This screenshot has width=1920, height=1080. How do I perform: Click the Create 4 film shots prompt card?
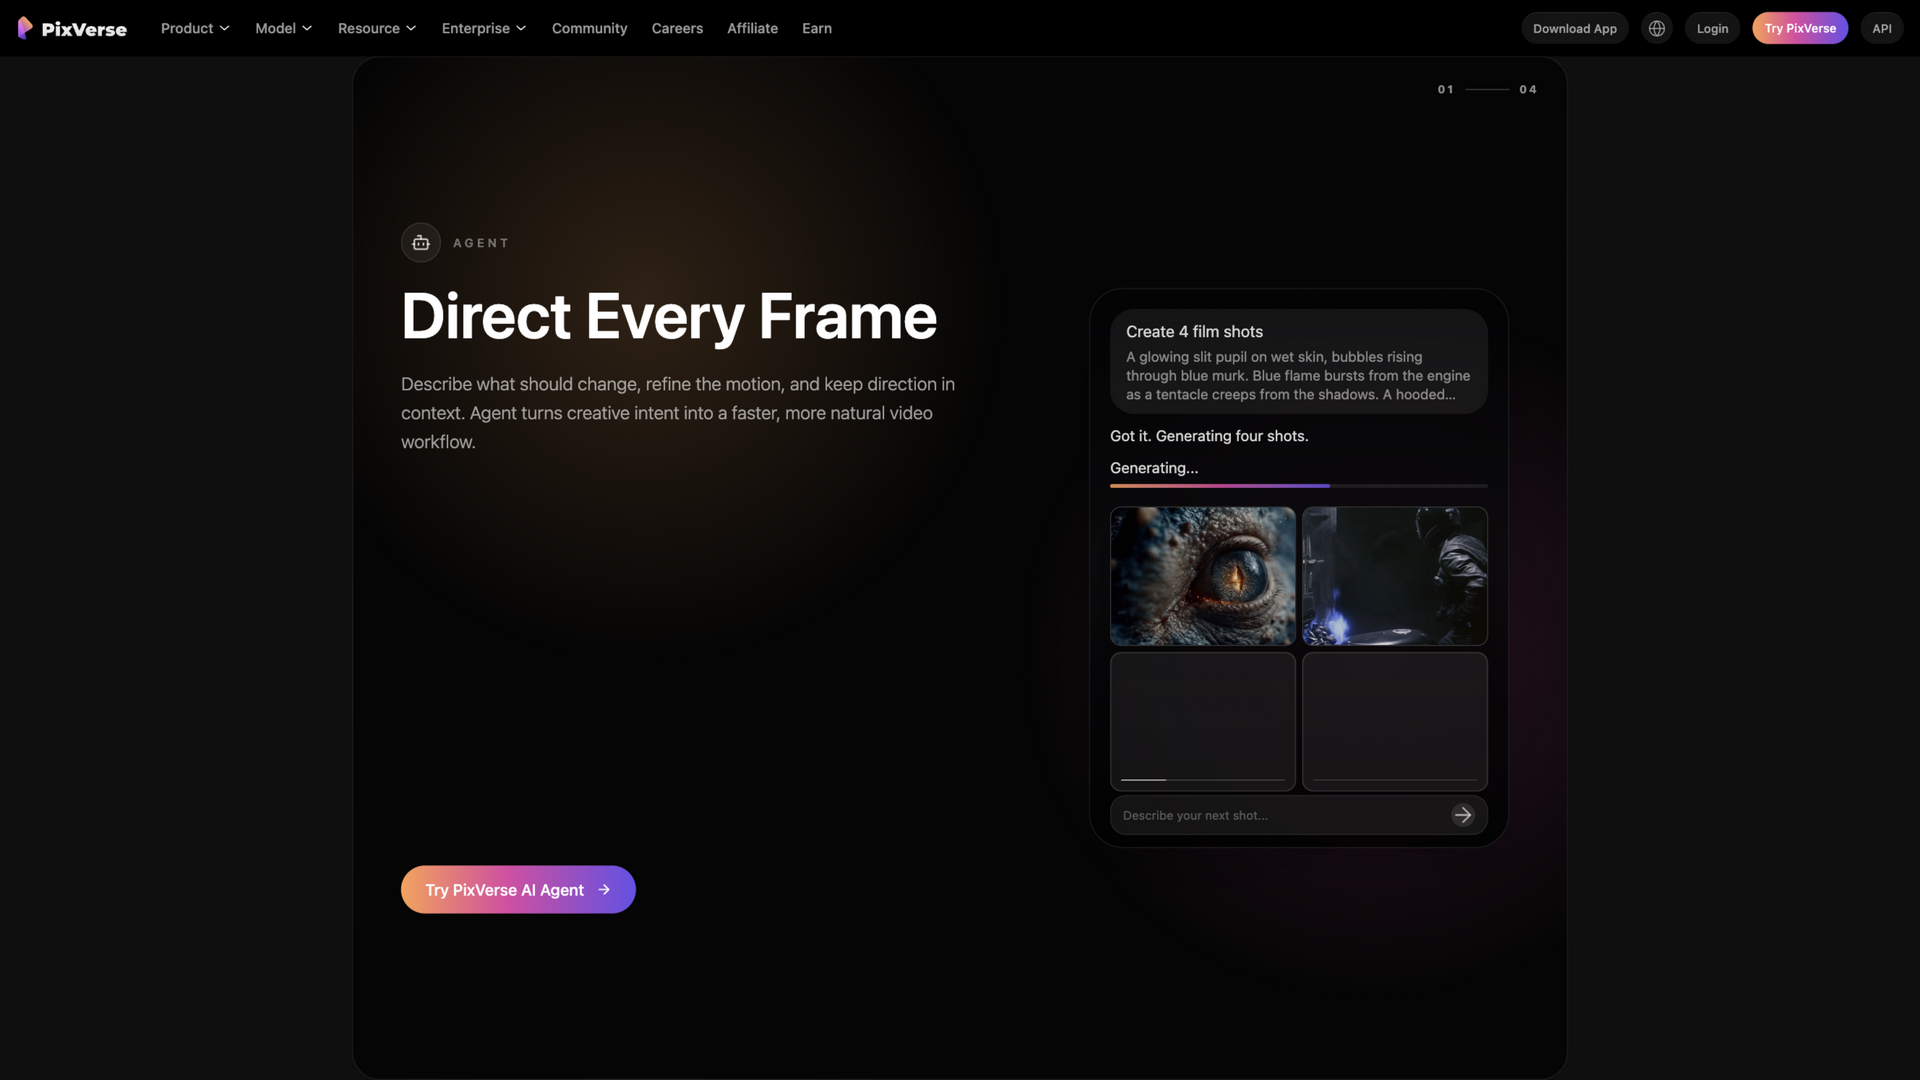coord(1299,361)
